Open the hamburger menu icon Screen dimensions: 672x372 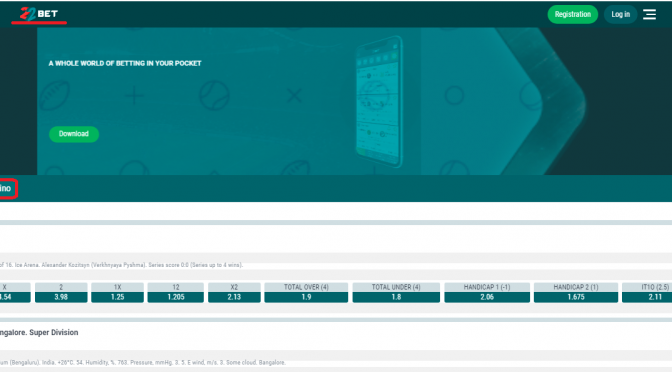click(x=649, y=15)
